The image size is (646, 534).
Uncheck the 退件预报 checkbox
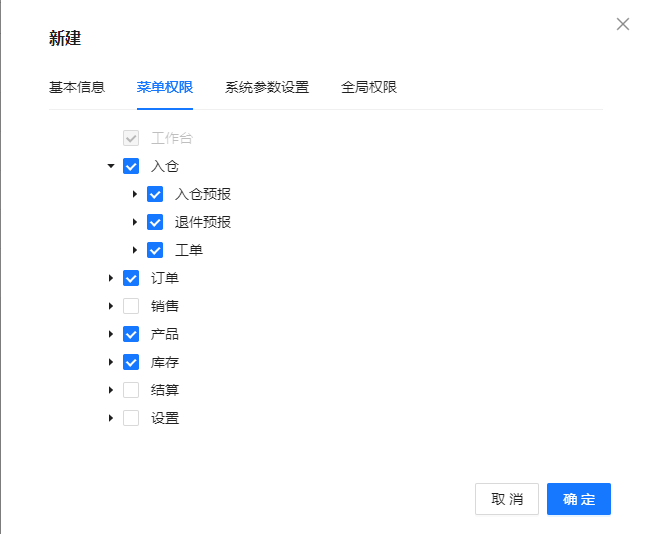click(x=155, y=222)
